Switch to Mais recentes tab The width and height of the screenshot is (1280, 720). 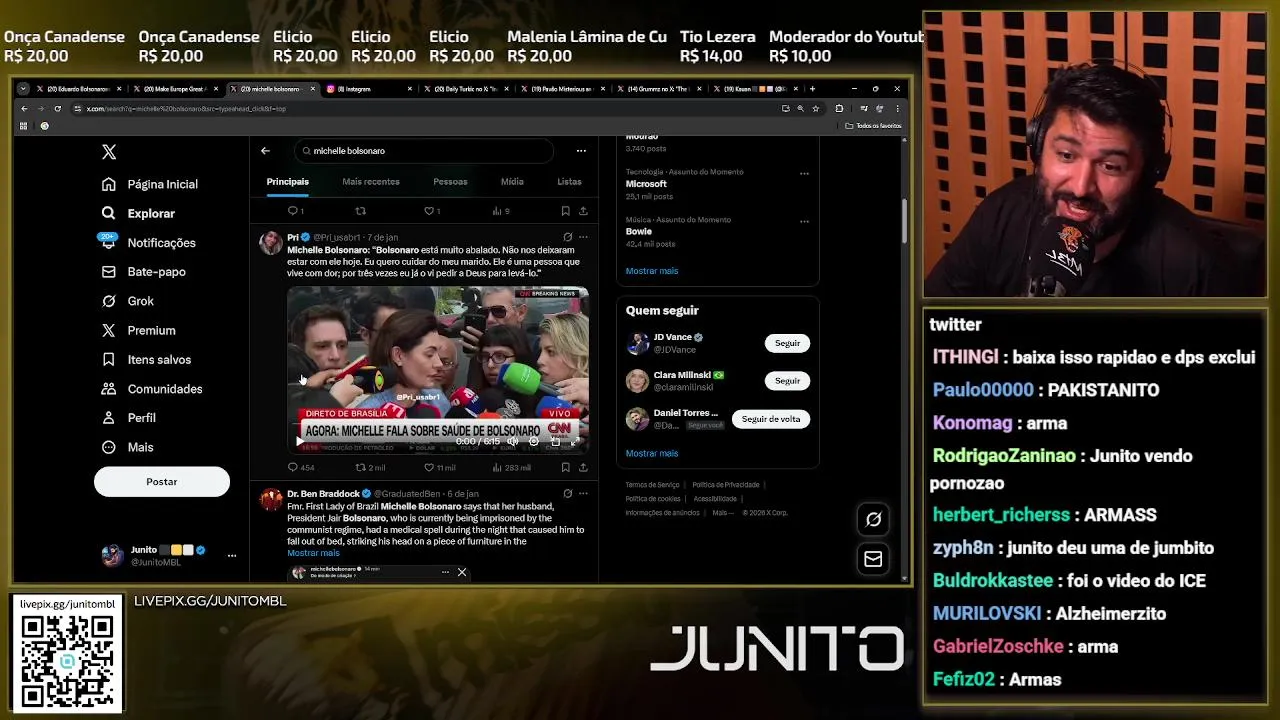tap(371, 182)
